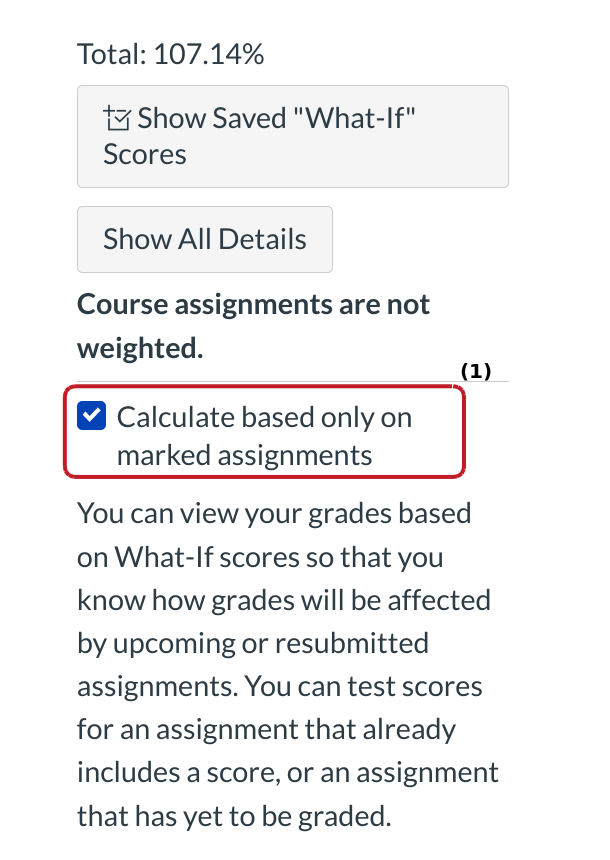Image resolution: width=610 pixels, height=860 pixels.
Task: Click the bold word "weighted."
Action: coord(140,348)
